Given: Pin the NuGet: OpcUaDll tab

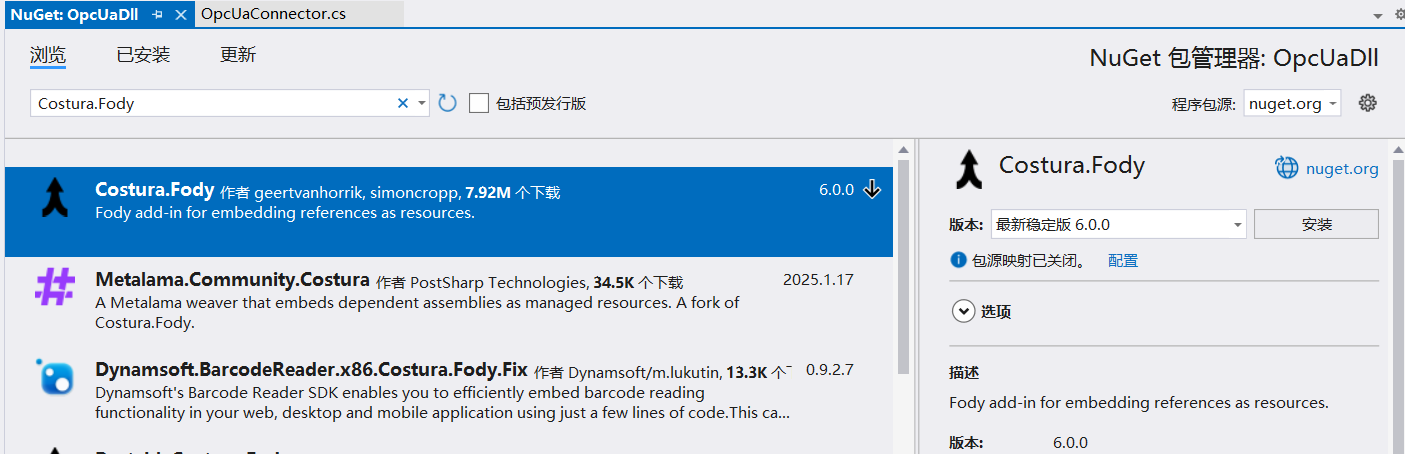Looking at the screenshot, I should click(x=158, y=15).
